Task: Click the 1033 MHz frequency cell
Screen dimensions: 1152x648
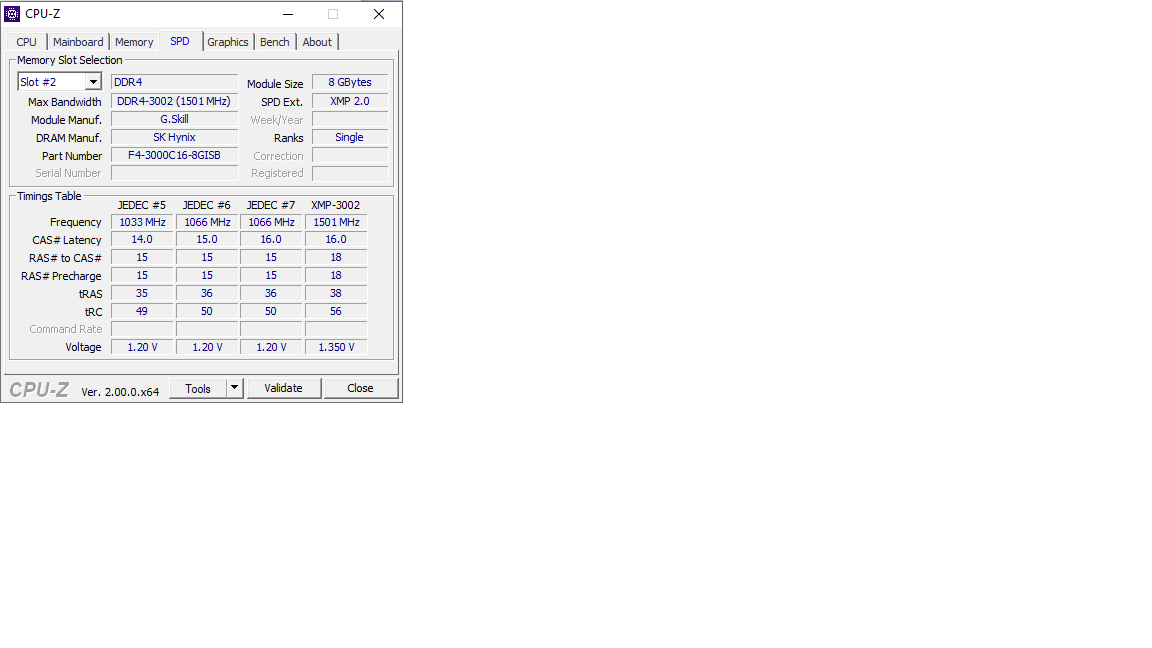Action: [143, 222]
